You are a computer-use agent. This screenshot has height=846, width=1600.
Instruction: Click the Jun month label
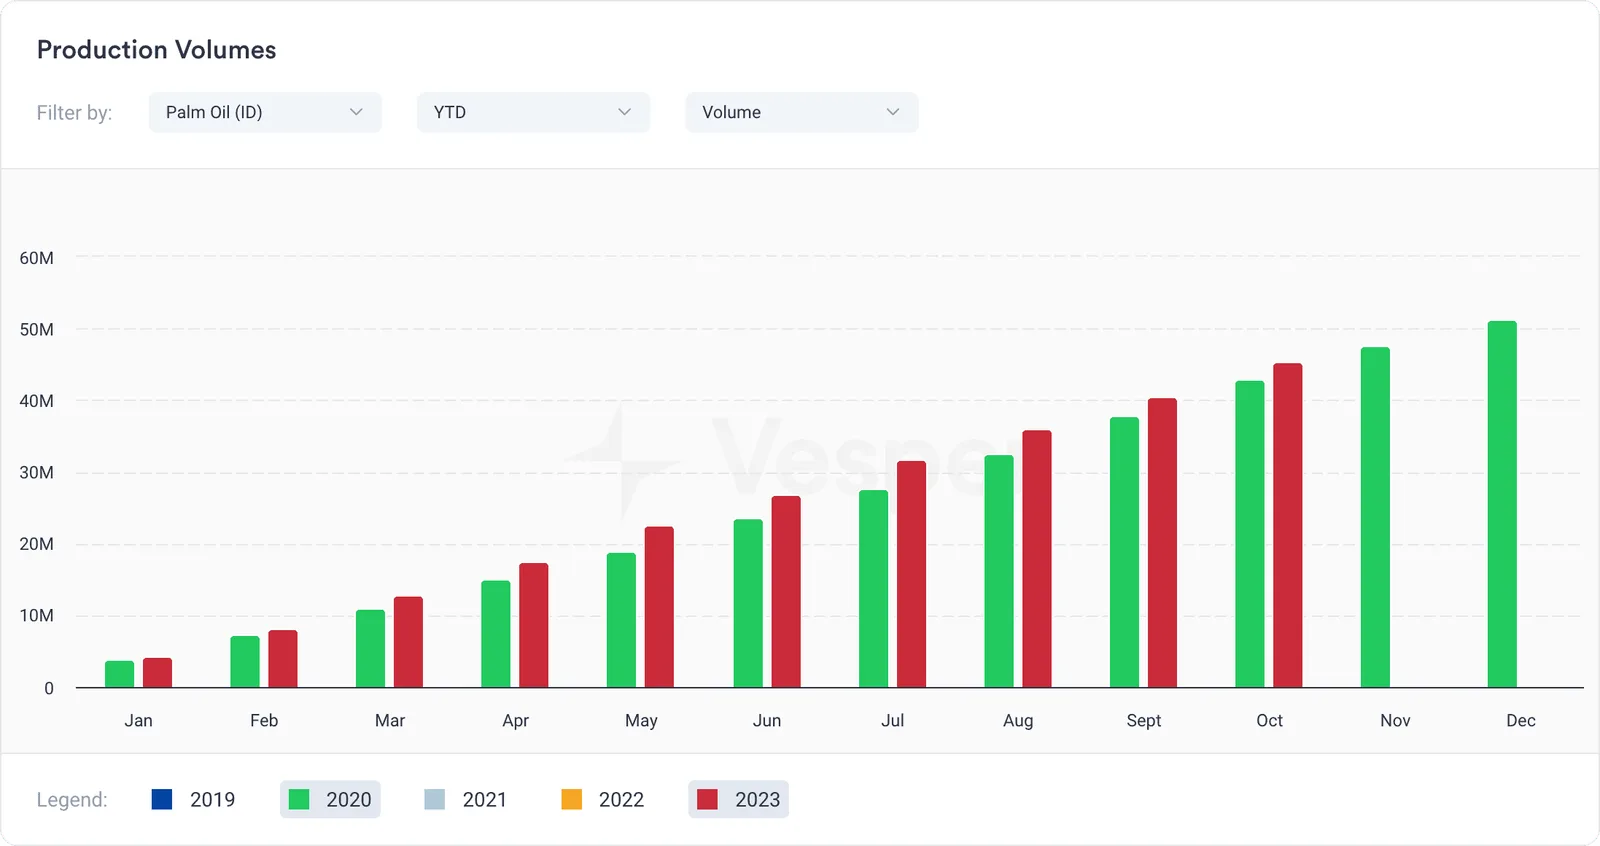click(767, 720)
